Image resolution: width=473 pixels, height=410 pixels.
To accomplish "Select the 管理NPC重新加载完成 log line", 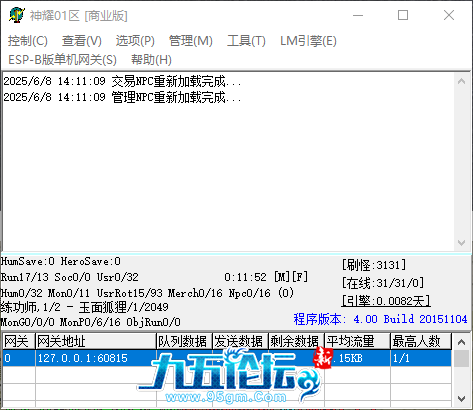I will pos(122,97).
